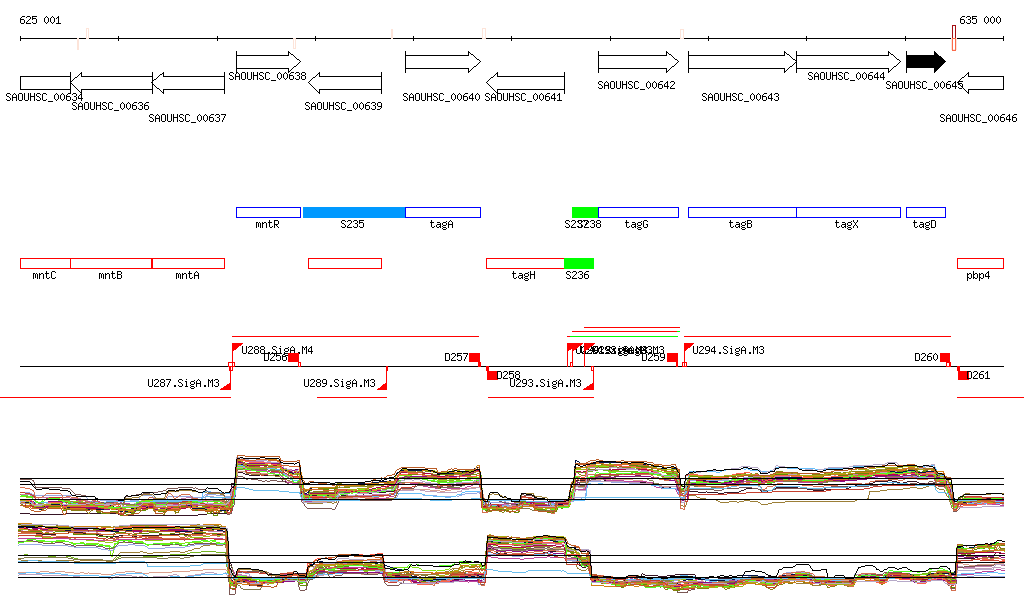1024x611 pixels.
Task: Select the SAOUHSC_00637 gene arrow
Action: pos(188,83)
